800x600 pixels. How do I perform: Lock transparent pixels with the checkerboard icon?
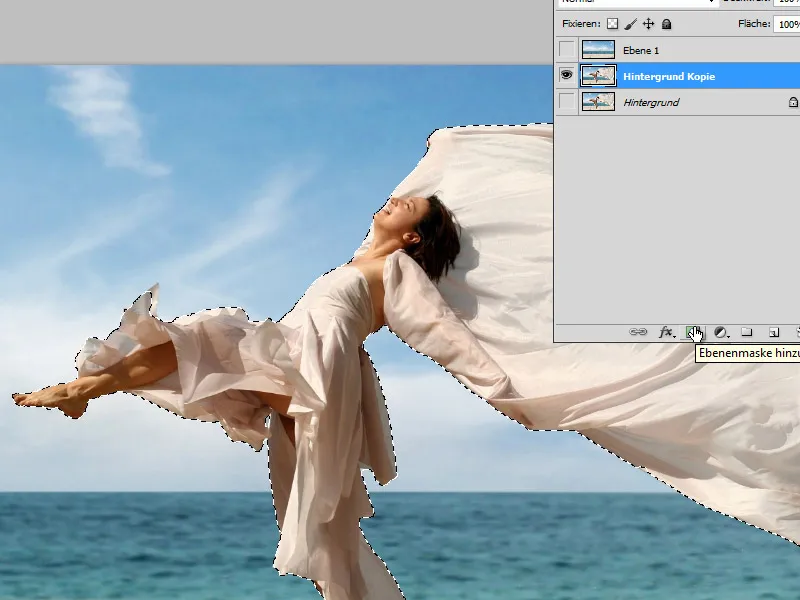tap(612, 24)
